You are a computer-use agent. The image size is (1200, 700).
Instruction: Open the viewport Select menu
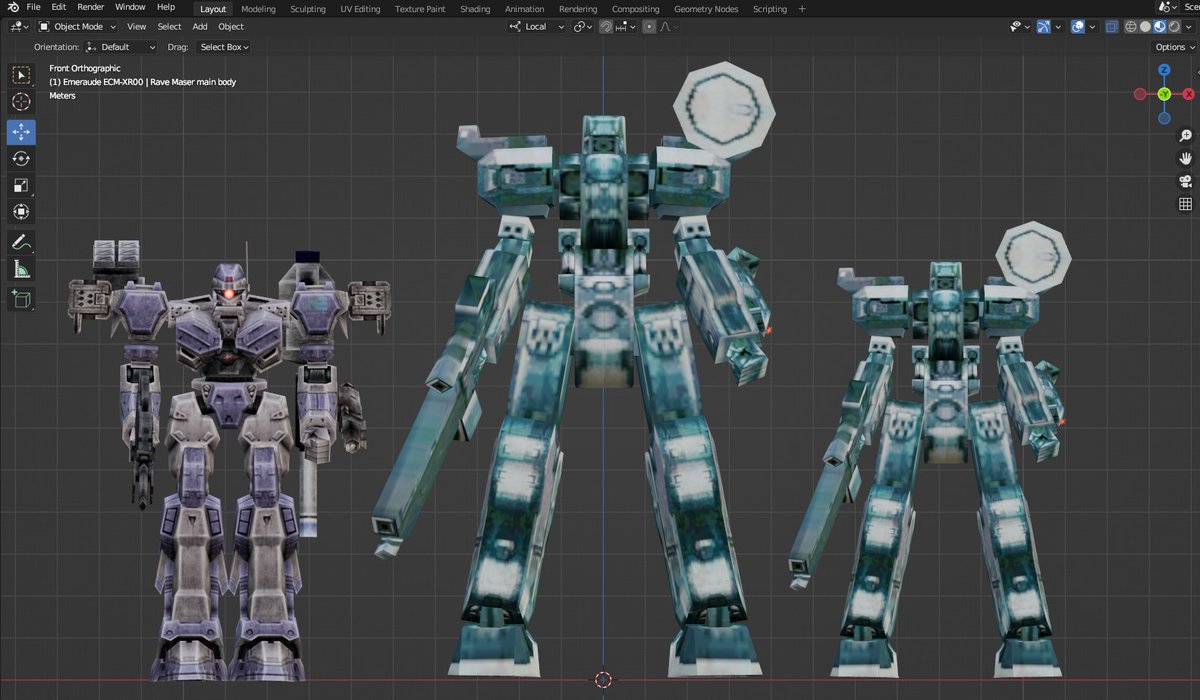point(170,27)
